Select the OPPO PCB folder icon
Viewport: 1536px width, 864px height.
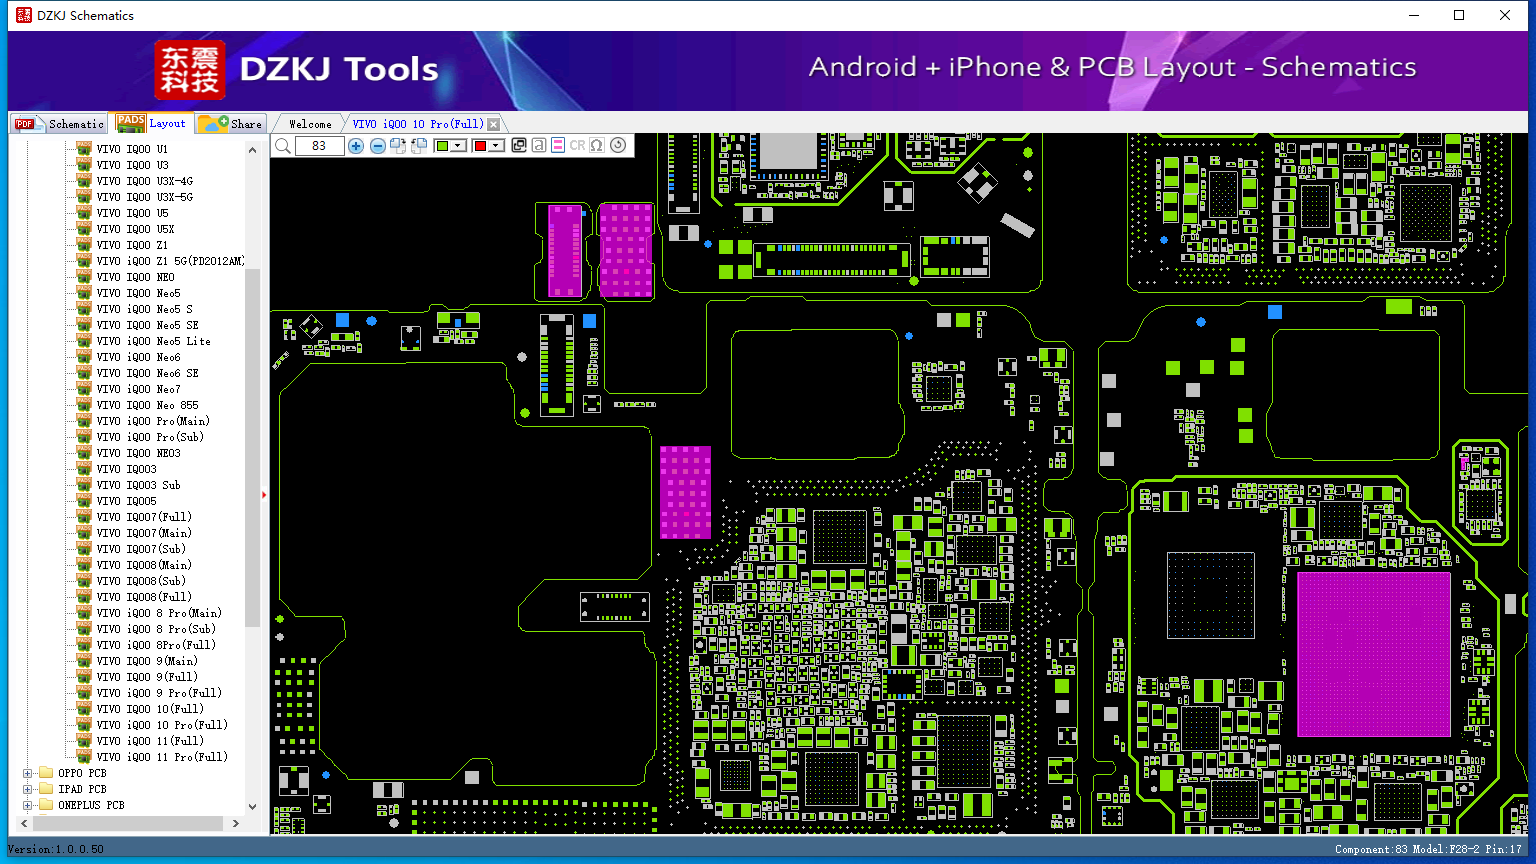(x=45, y=773)
